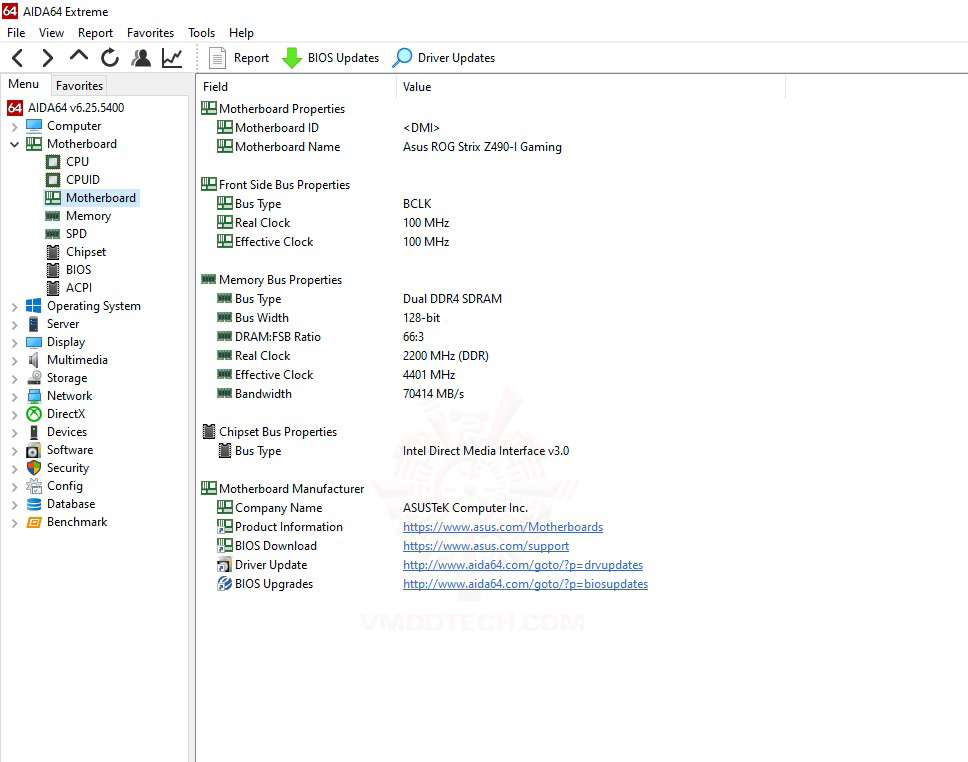Image resolution: width=968 pixels, height=762 pixels.
Task: Open the File menu
Action: pyautogui.click(x=16, y=33)
